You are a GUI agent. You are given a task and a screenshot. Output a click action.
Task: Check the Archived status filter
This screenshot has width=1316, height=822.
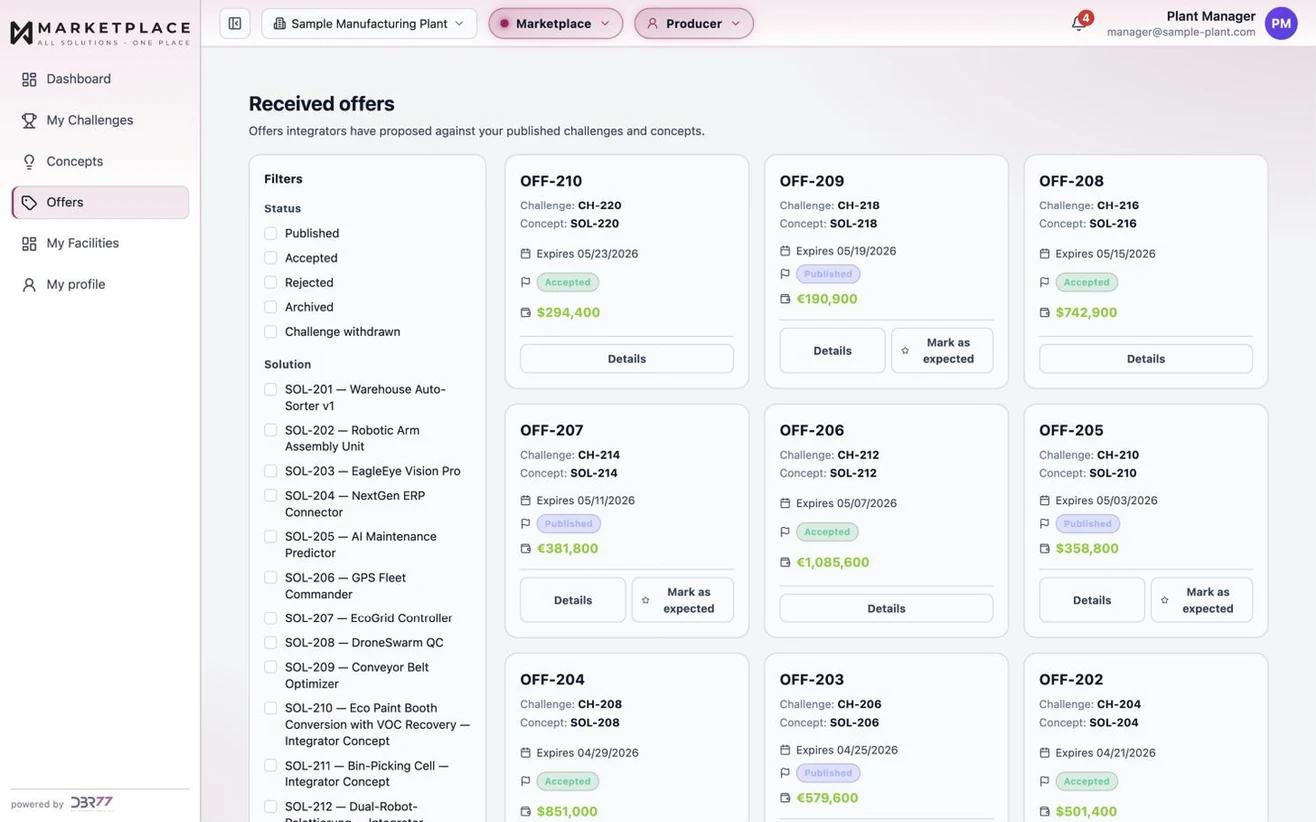270,307
